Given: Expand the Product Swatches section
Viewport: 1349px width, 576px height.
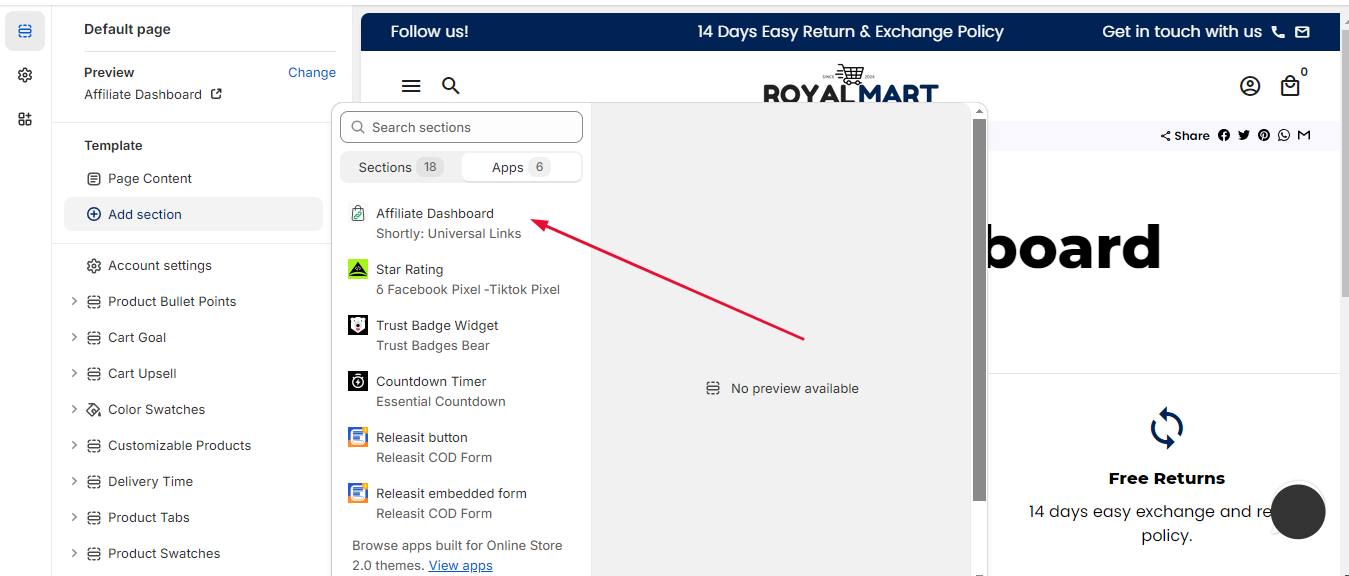Looking at the screenshot, I should point(74,553).
